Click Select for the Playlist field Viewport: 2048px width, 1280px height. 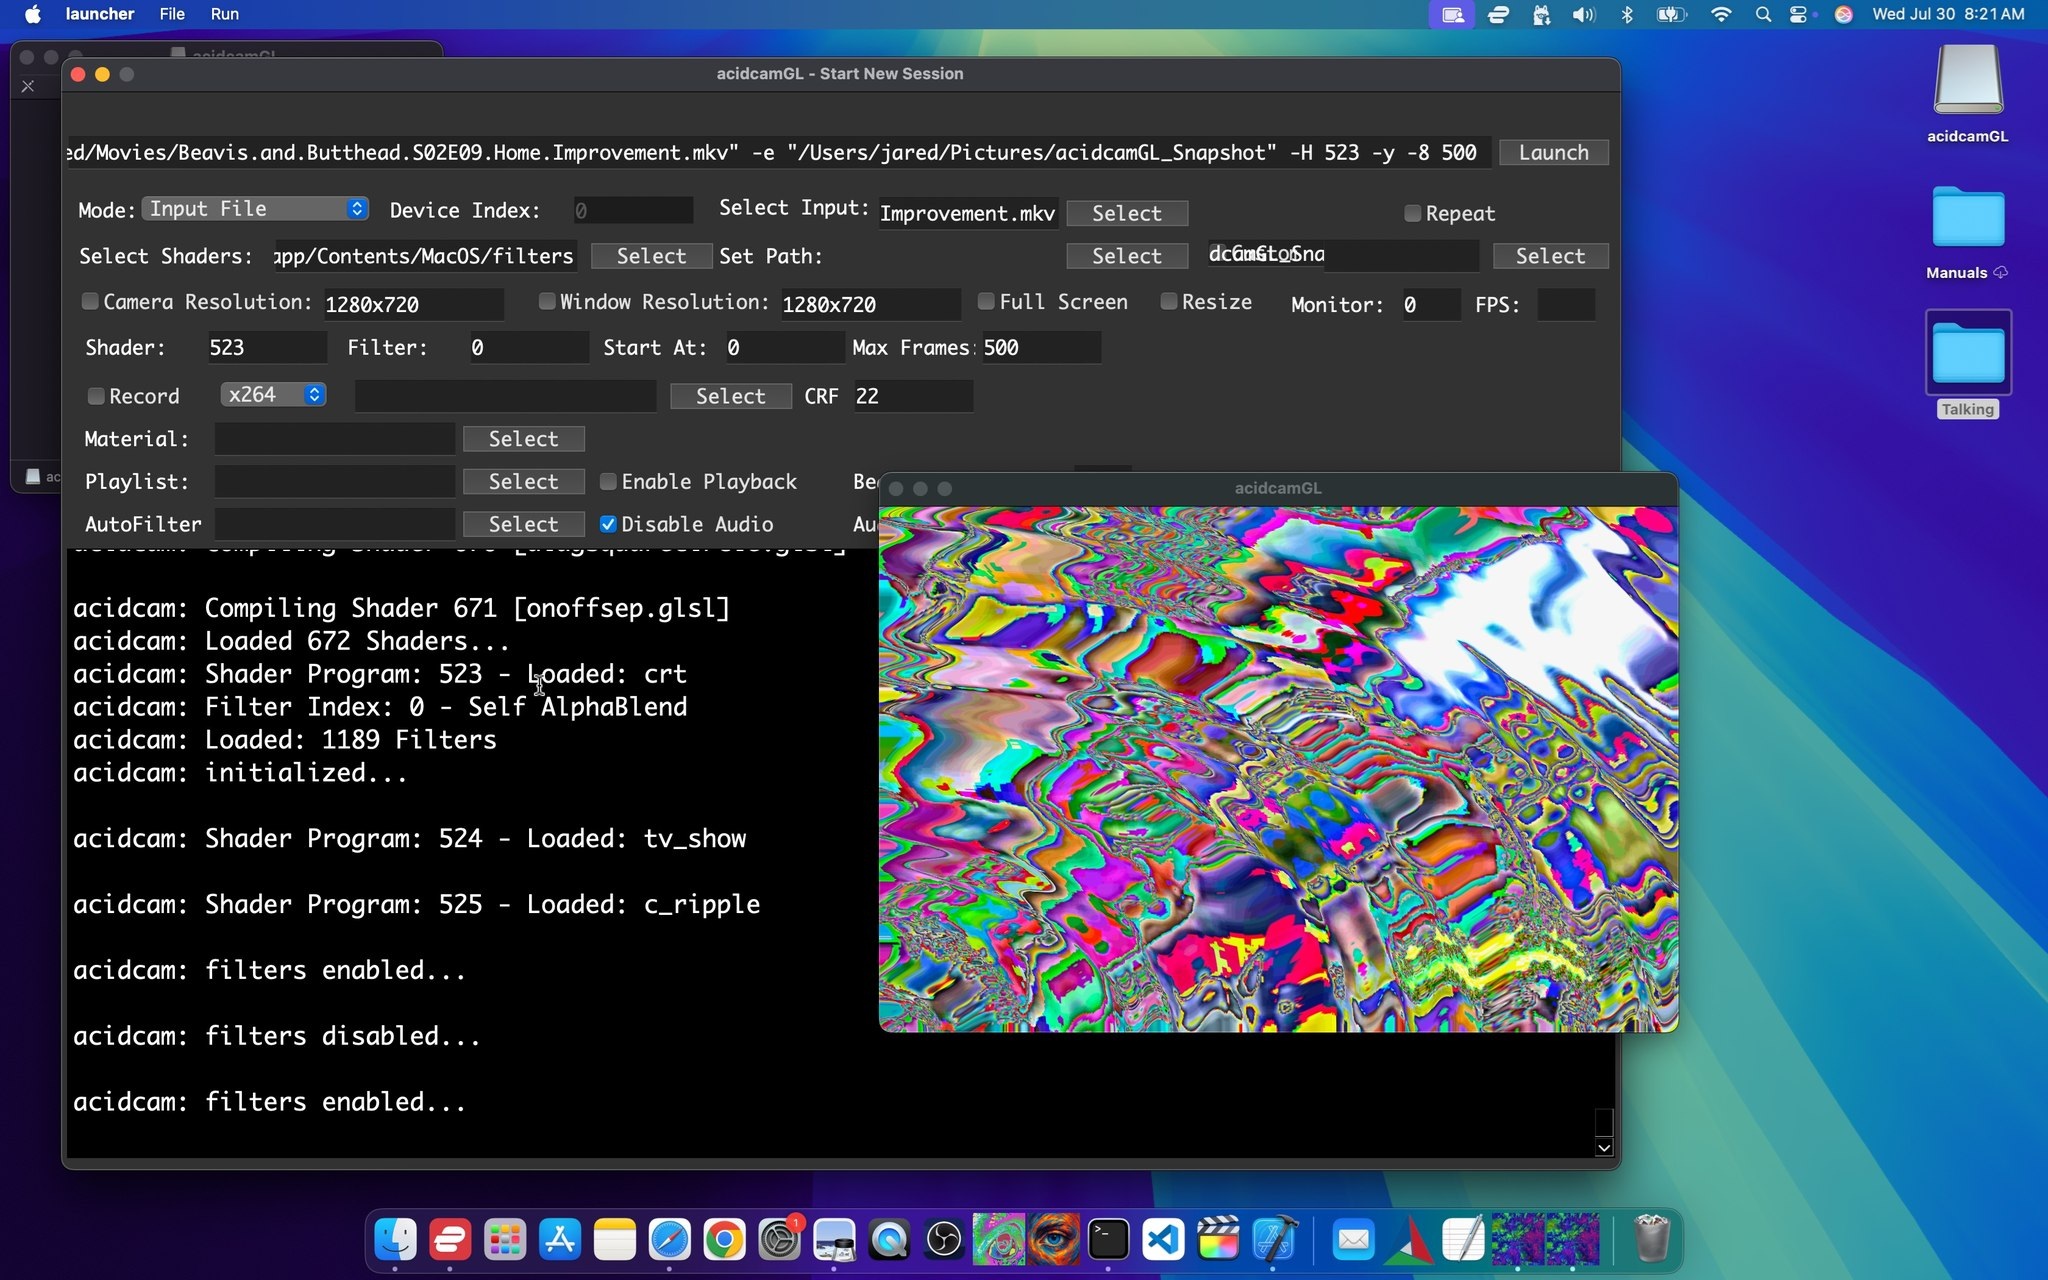(x=524, y=482)
